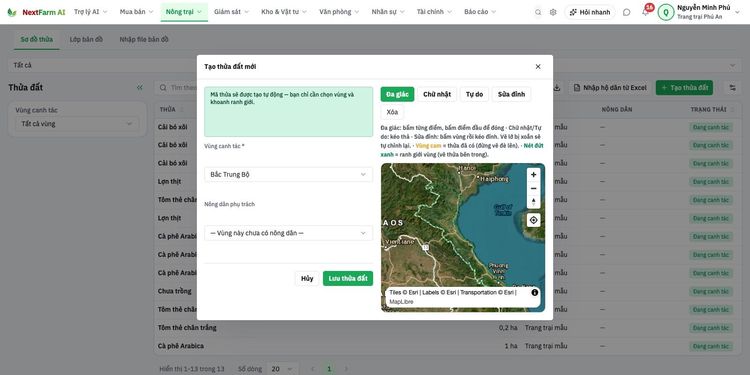
Task: Click the Lưu thửa đất button
Action: pos(348,278)
